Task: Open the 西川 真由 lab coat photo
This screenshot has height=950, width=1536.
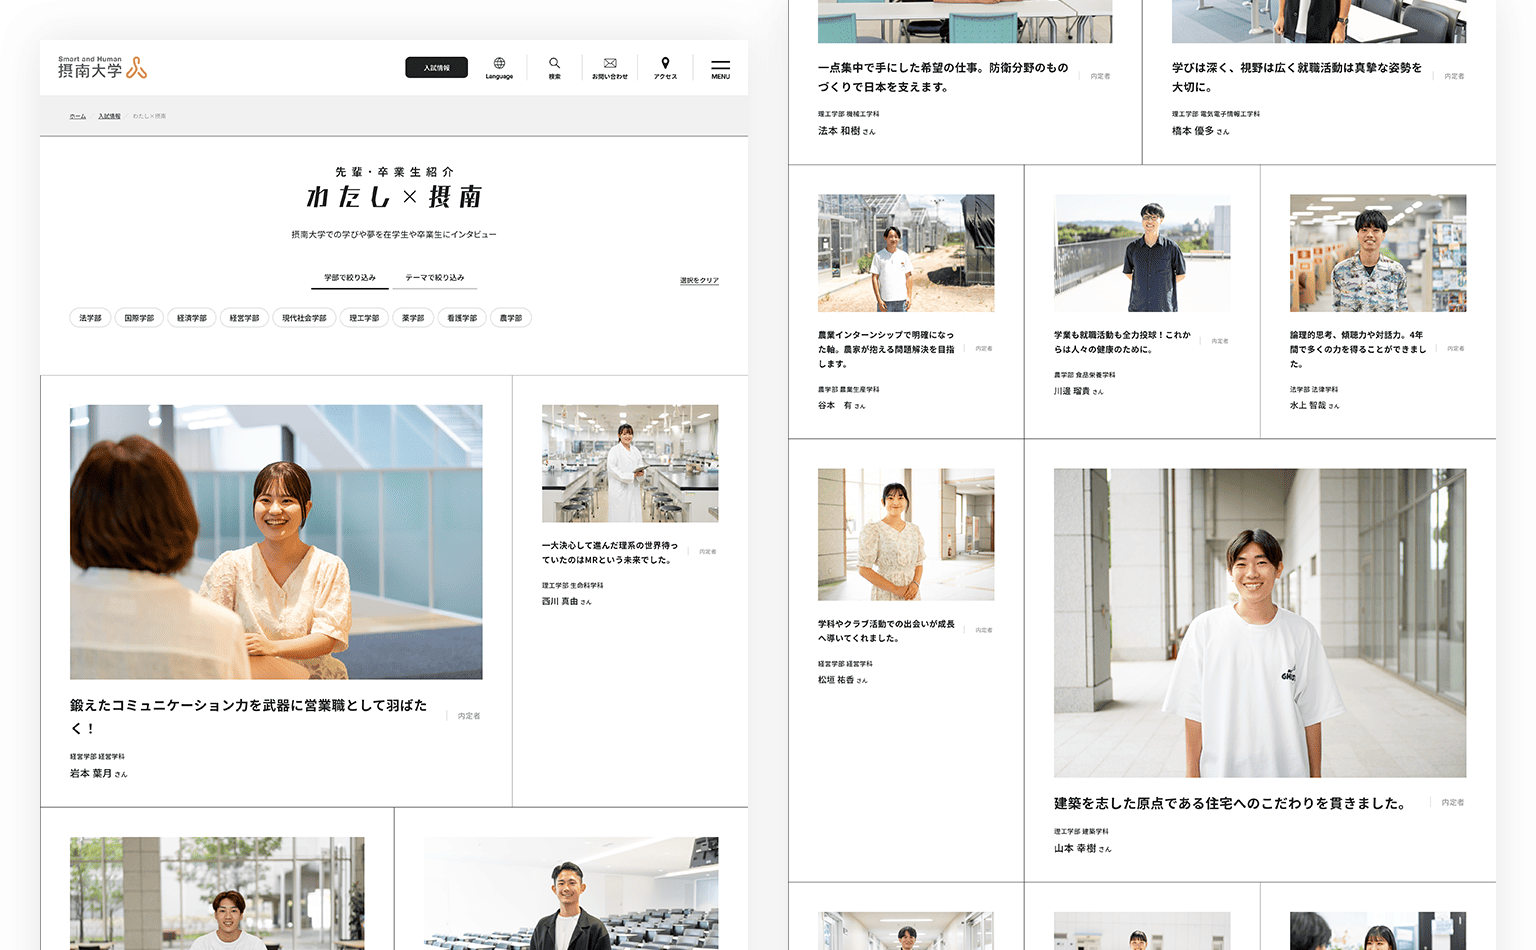Action: coord(630,463)
